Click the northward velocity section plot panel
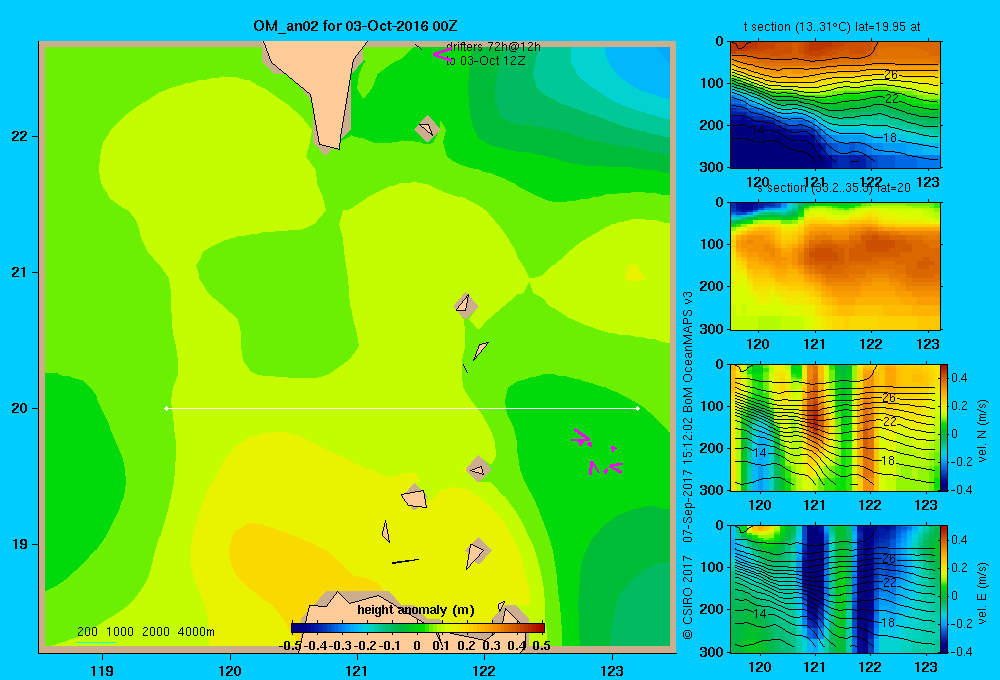Image resolution: width=1000 pixels, height=680 pixels. [835, 427]
